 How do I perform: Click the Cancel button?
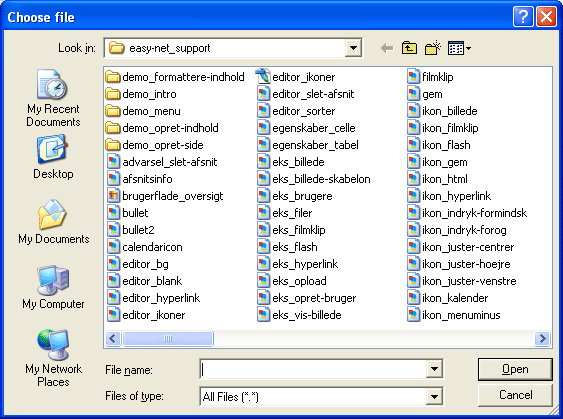tap(515, 395)
